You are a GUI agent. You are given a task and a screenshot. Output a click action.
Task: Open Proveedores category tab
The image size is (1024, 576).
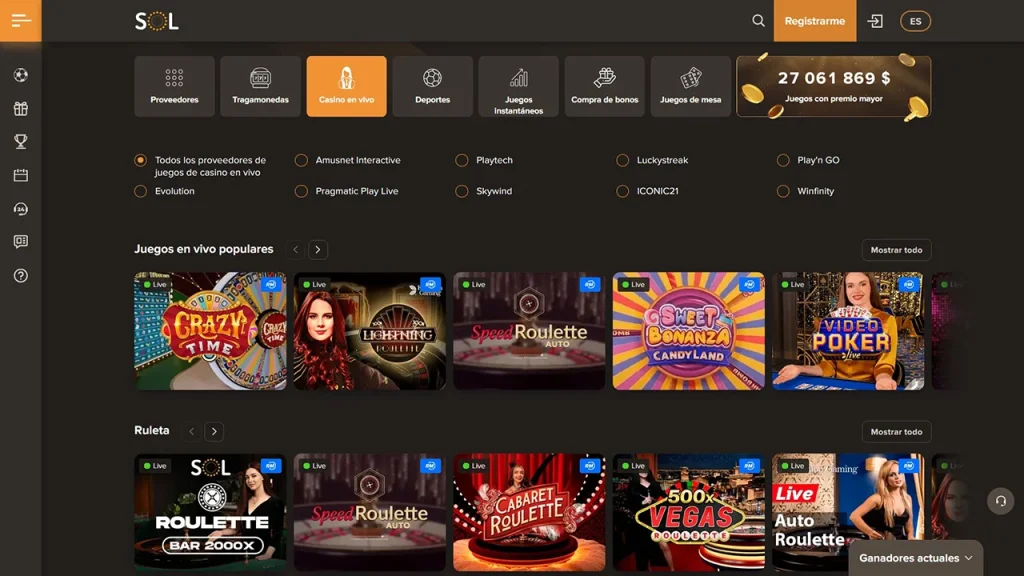pyautogui.click(x=174, y=86)
